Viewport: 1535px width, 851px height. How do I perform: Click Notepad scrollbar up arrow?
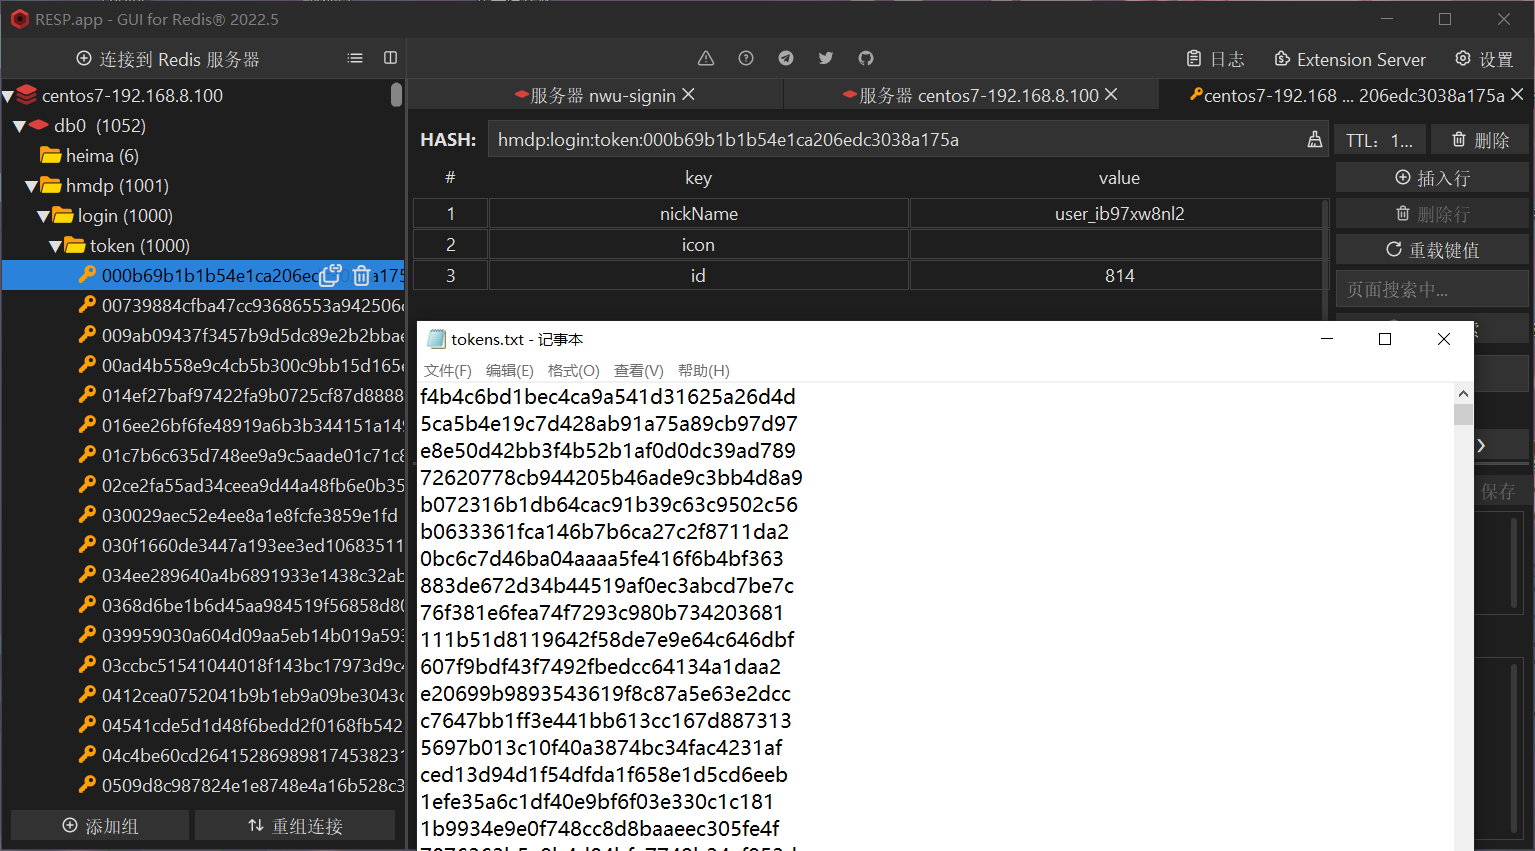click(x=1463, y=394)
